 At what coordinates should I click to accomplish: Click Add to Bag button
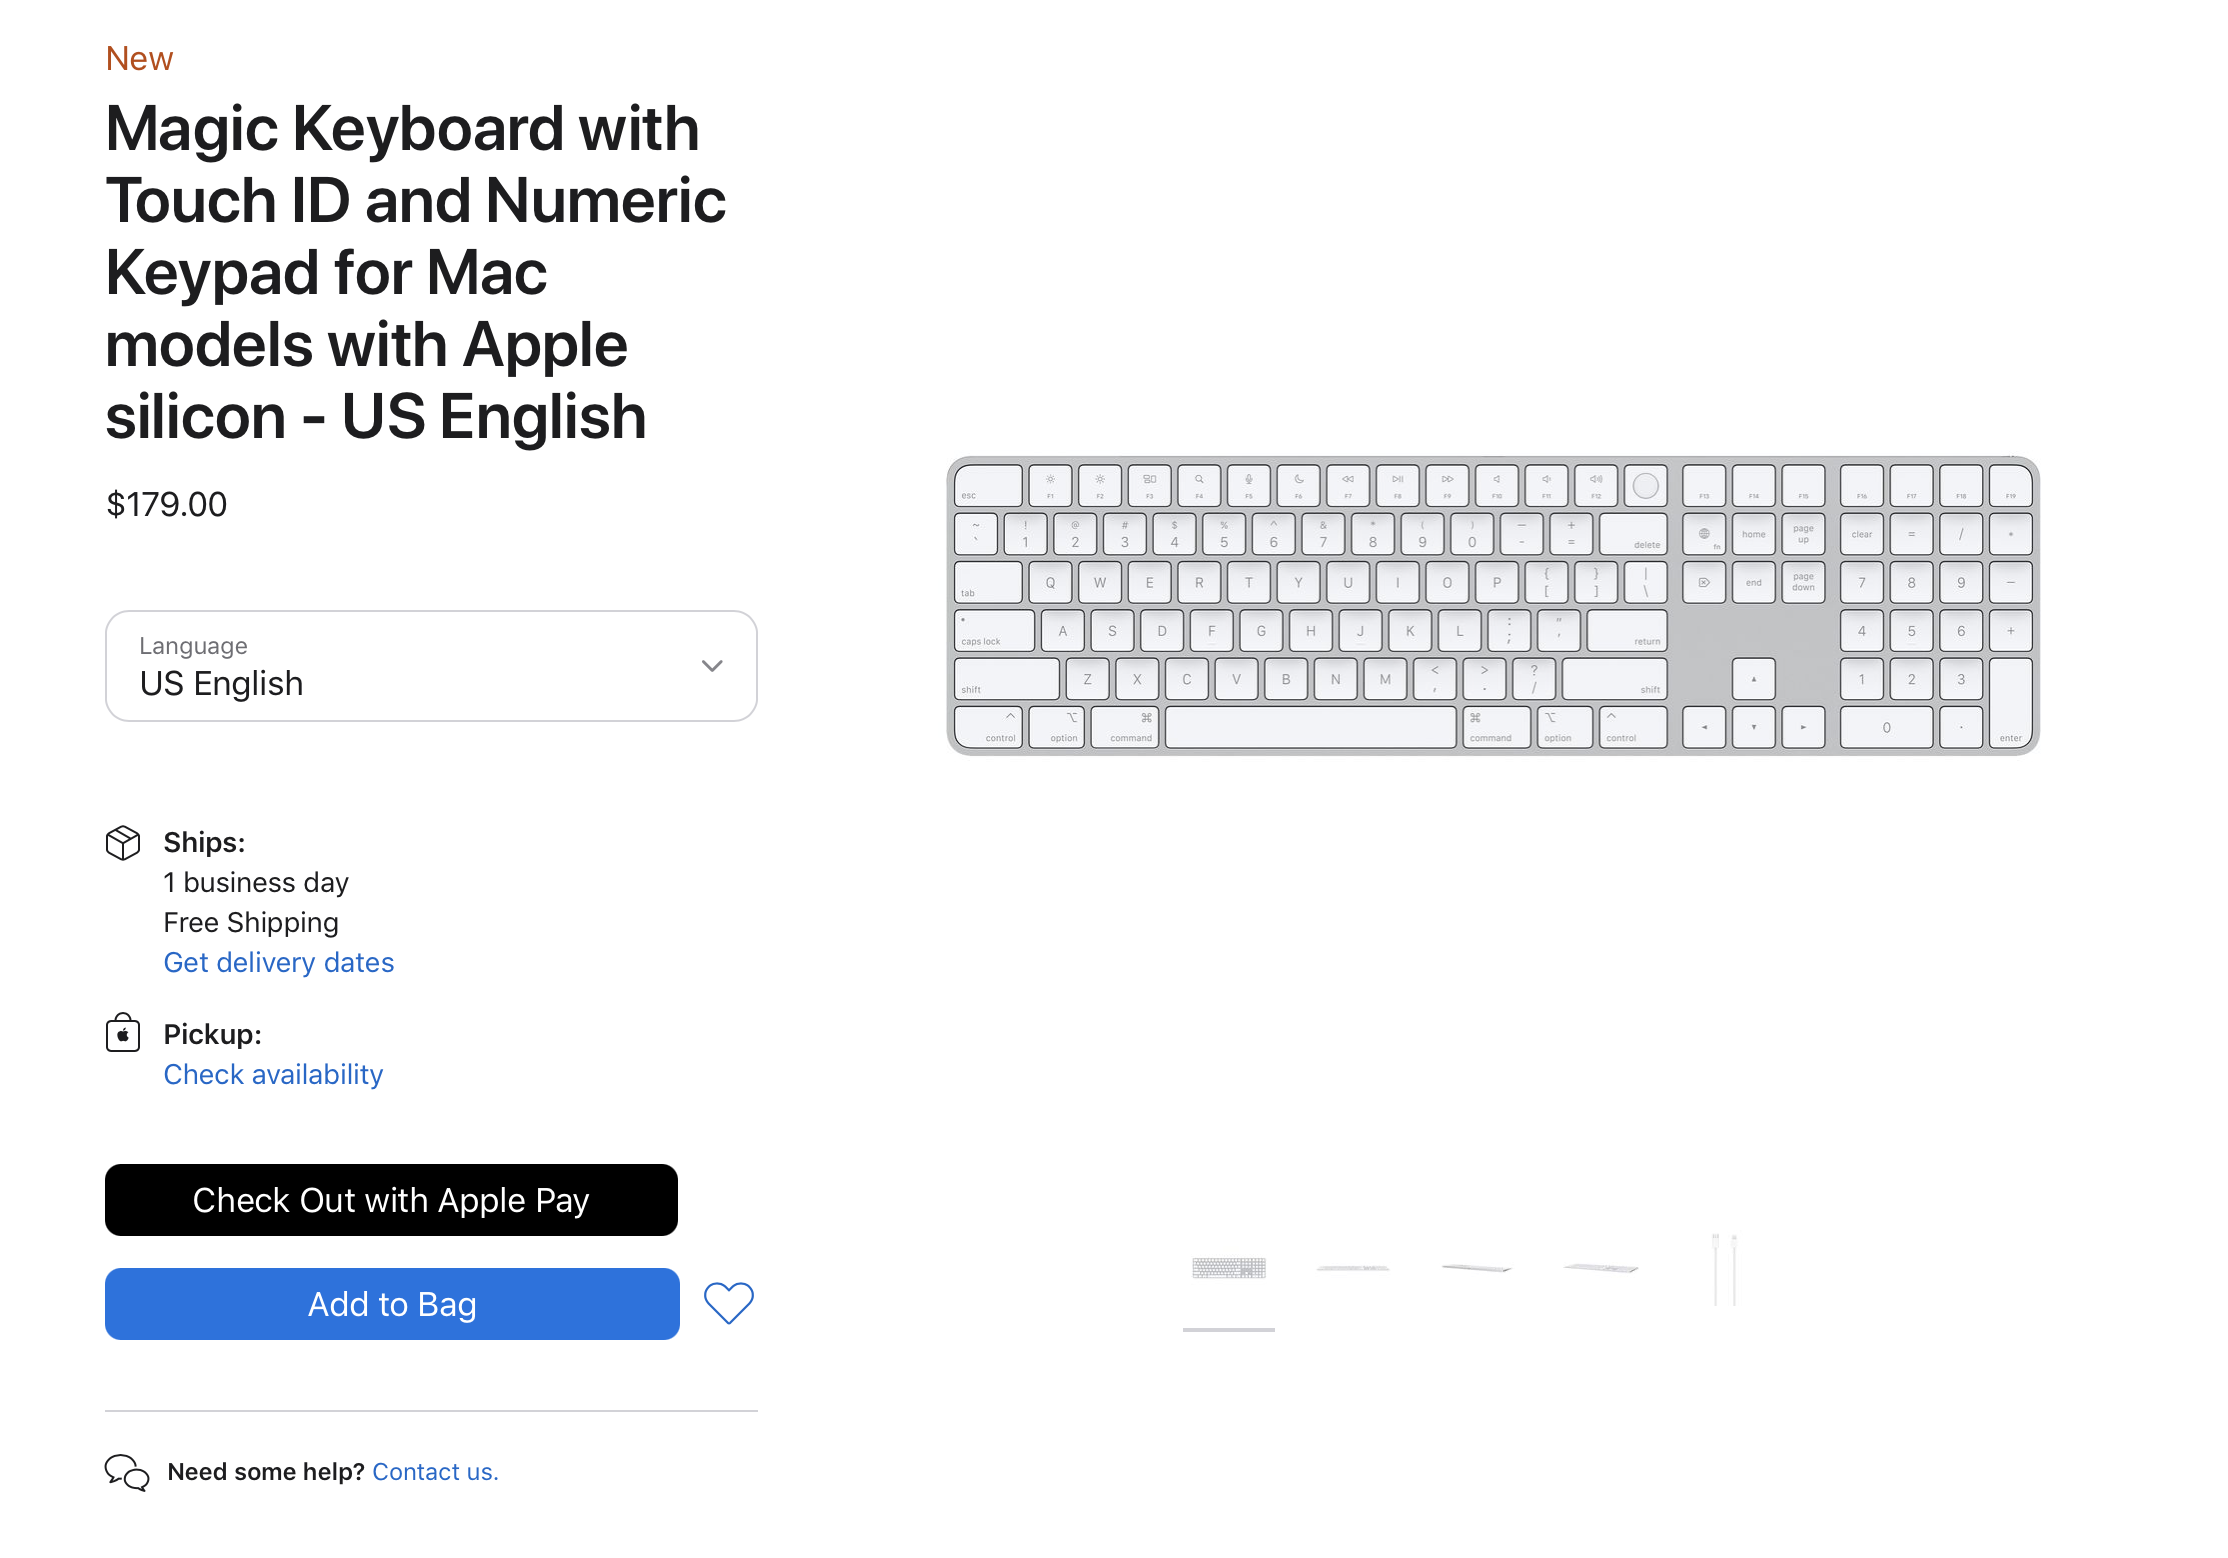[x=391, y=1302]
